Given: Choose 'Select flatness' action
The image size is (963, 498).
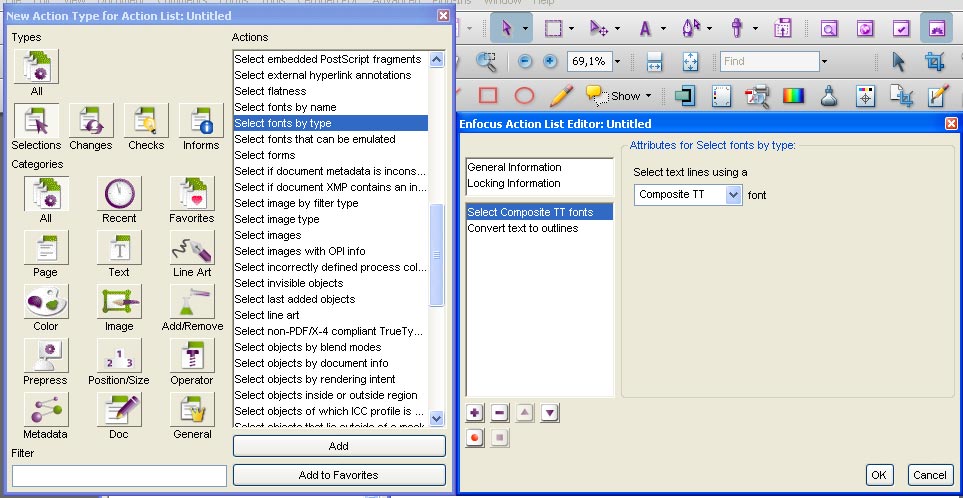Looking at the screenshot, I should 331,91.
